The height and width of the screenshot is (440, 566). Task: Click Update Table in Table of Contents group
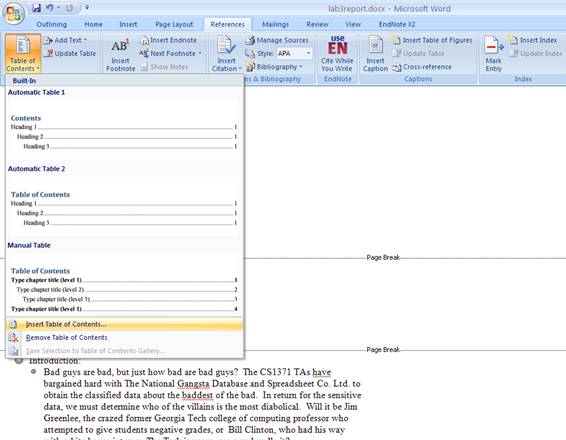click(70, 53)
